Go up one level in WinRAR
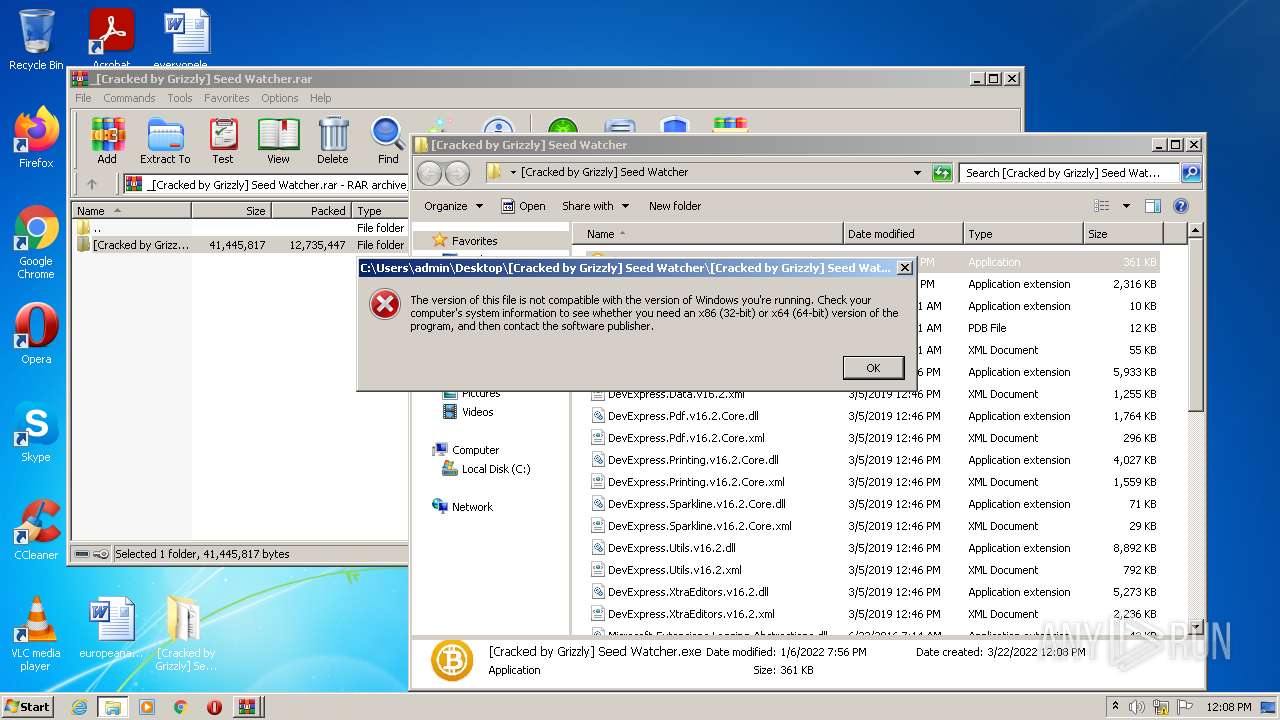Screen dimensions: 1280x720 (x=92, y=184)
